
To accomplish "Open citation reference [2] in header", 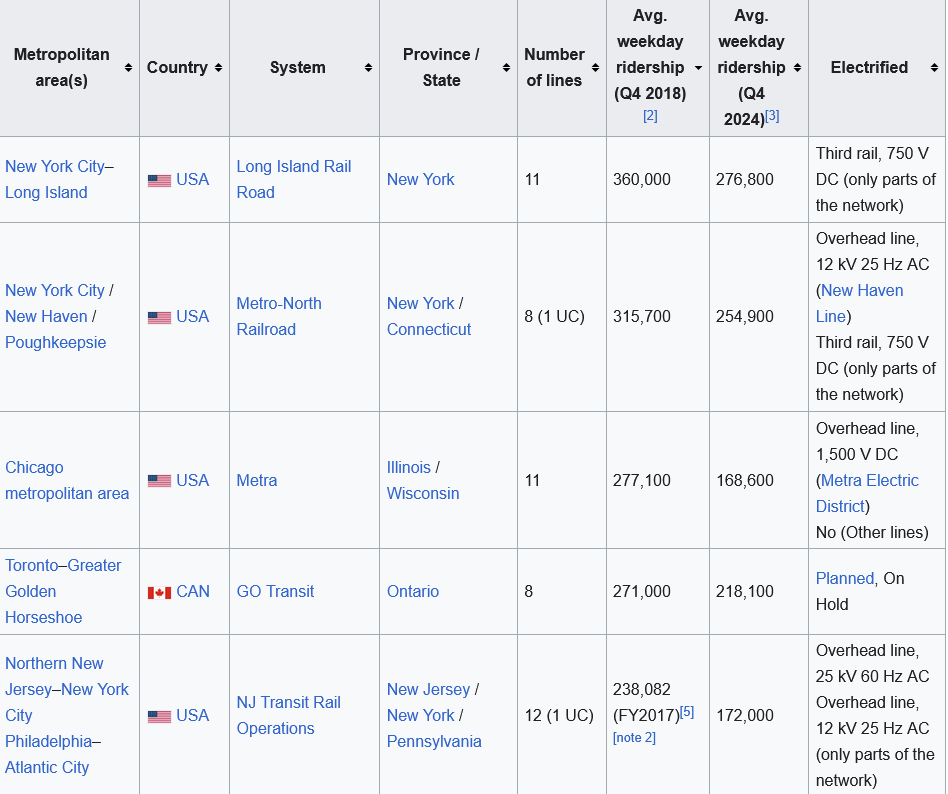I will 650,116.
